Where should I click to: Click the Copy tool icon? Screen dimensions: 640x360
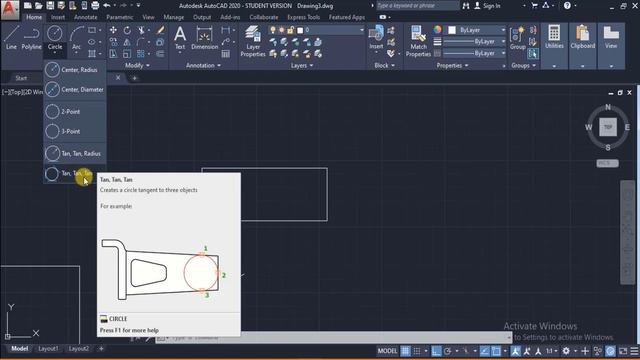coord(113,42)
